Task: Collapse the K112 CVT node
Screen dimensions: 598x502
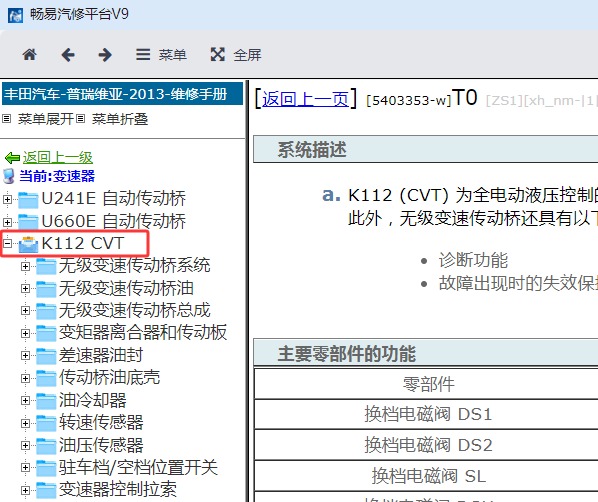Action: pyautogui.click(x=7, y=243)
